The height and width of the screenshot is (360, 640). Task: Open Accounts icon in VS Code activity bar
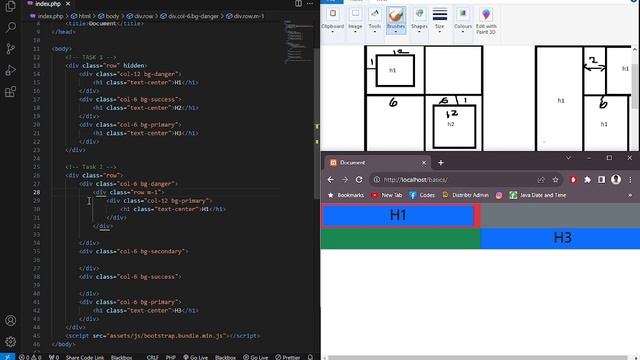tap(11, 320)
